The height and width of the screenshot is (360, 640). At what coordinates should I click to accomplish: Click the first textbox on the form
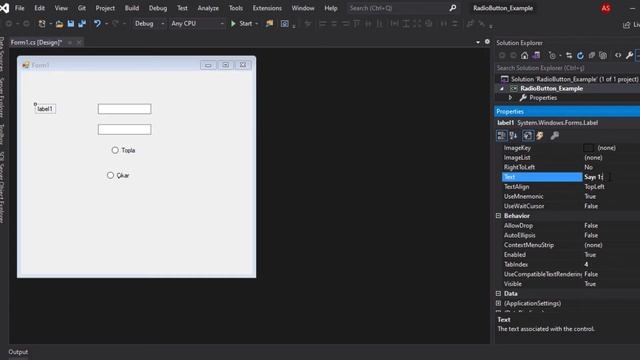(x=124, y=109)
